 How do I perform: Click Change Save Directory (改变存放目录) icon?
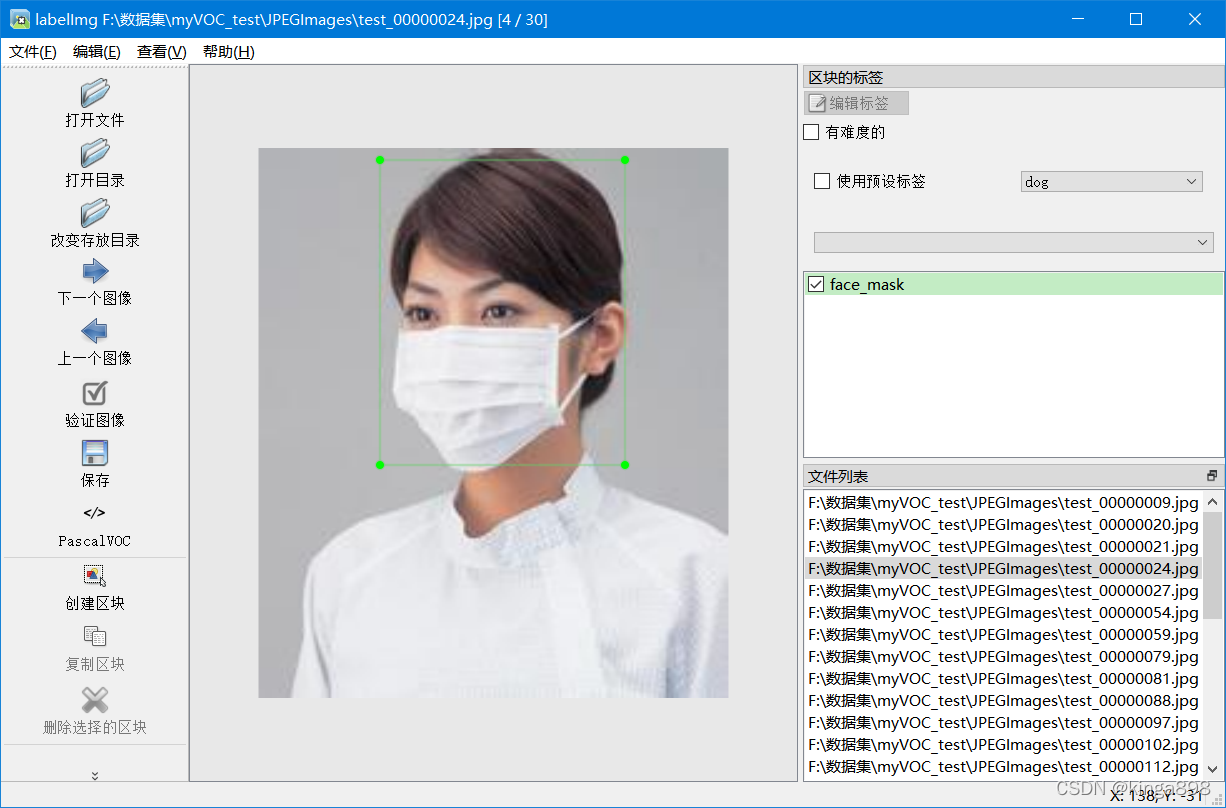95,213
